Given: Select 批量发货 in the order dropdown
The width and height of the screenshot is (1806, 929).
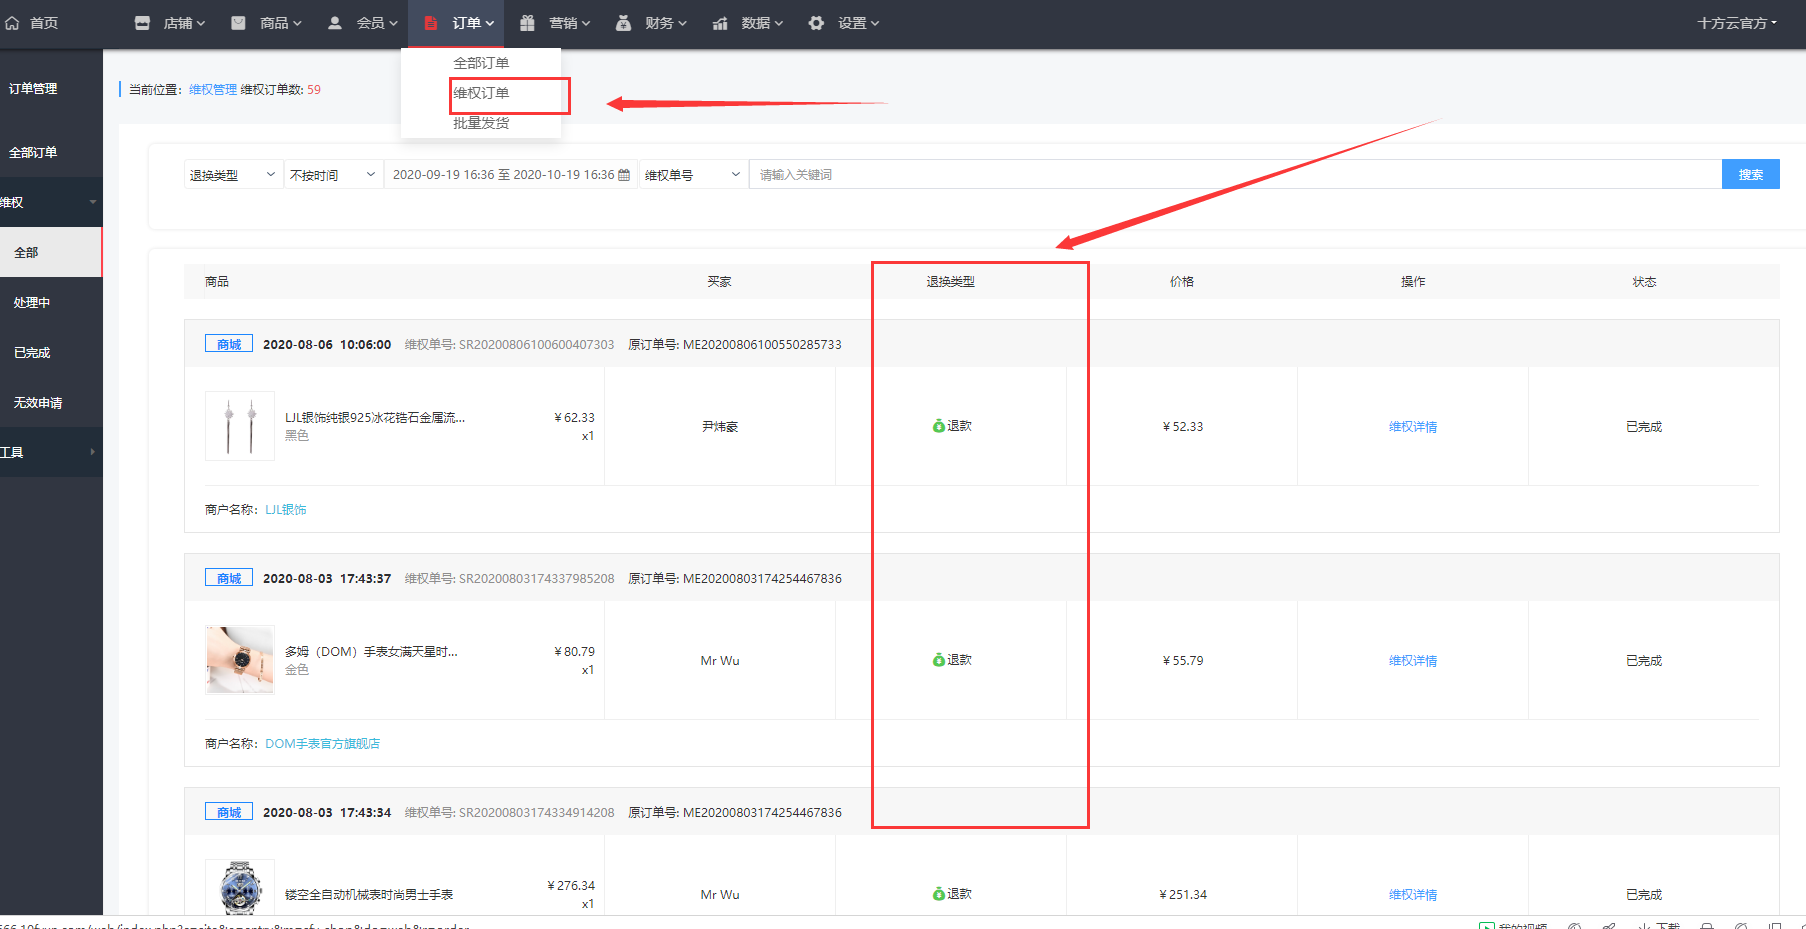Looking at the screenshot, I should [x=481, y=123].
